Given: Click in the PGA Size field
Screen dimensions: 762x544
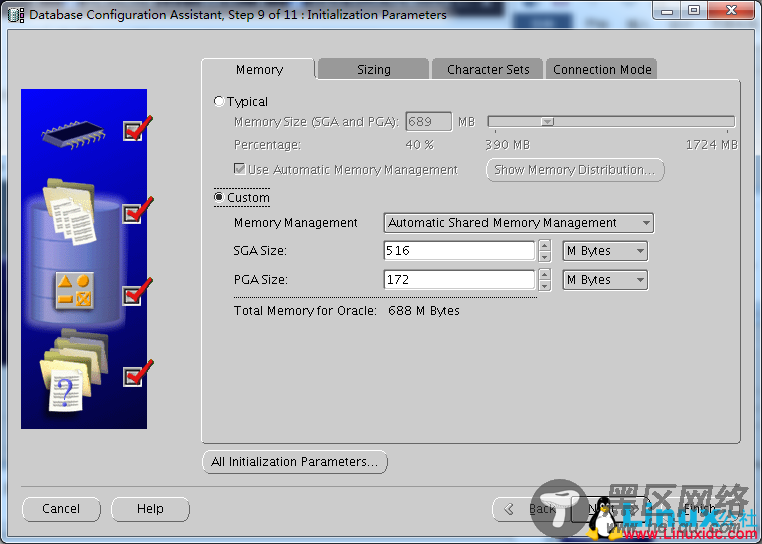Looking at the screenshot, I should (459, 280).
